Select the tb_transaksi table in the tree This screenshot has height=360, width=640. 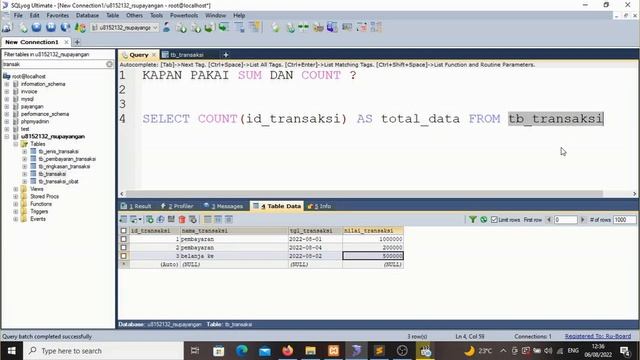(52, 174)
